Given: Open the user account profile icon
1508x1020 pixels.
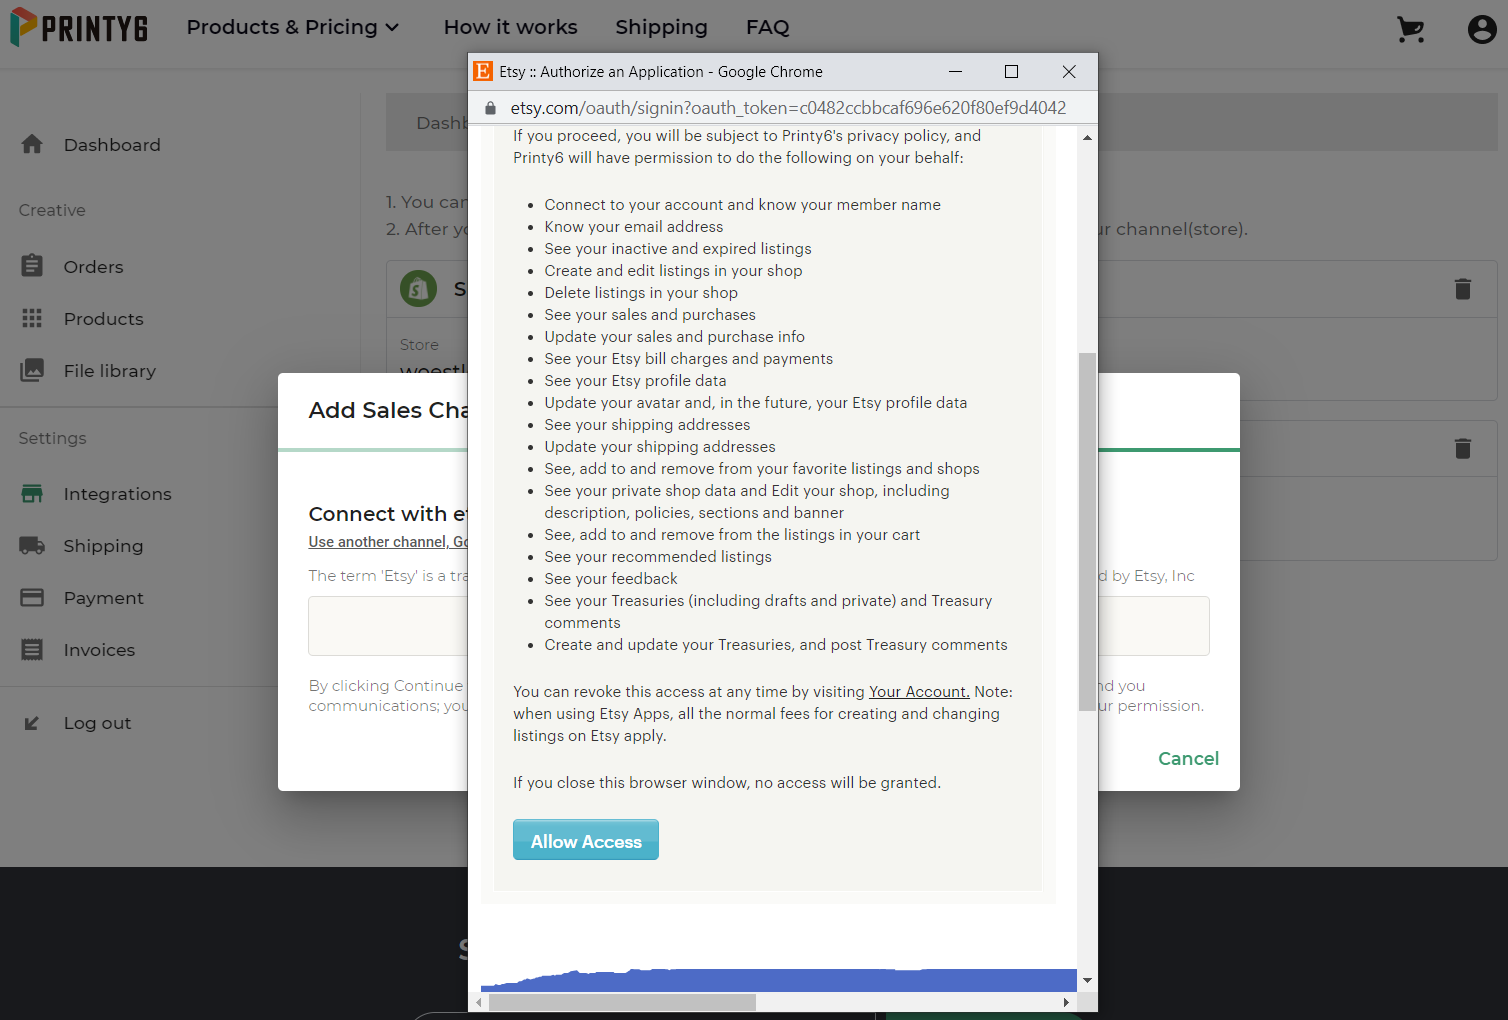Looking at the screenshot, I should coord(1481,30).
